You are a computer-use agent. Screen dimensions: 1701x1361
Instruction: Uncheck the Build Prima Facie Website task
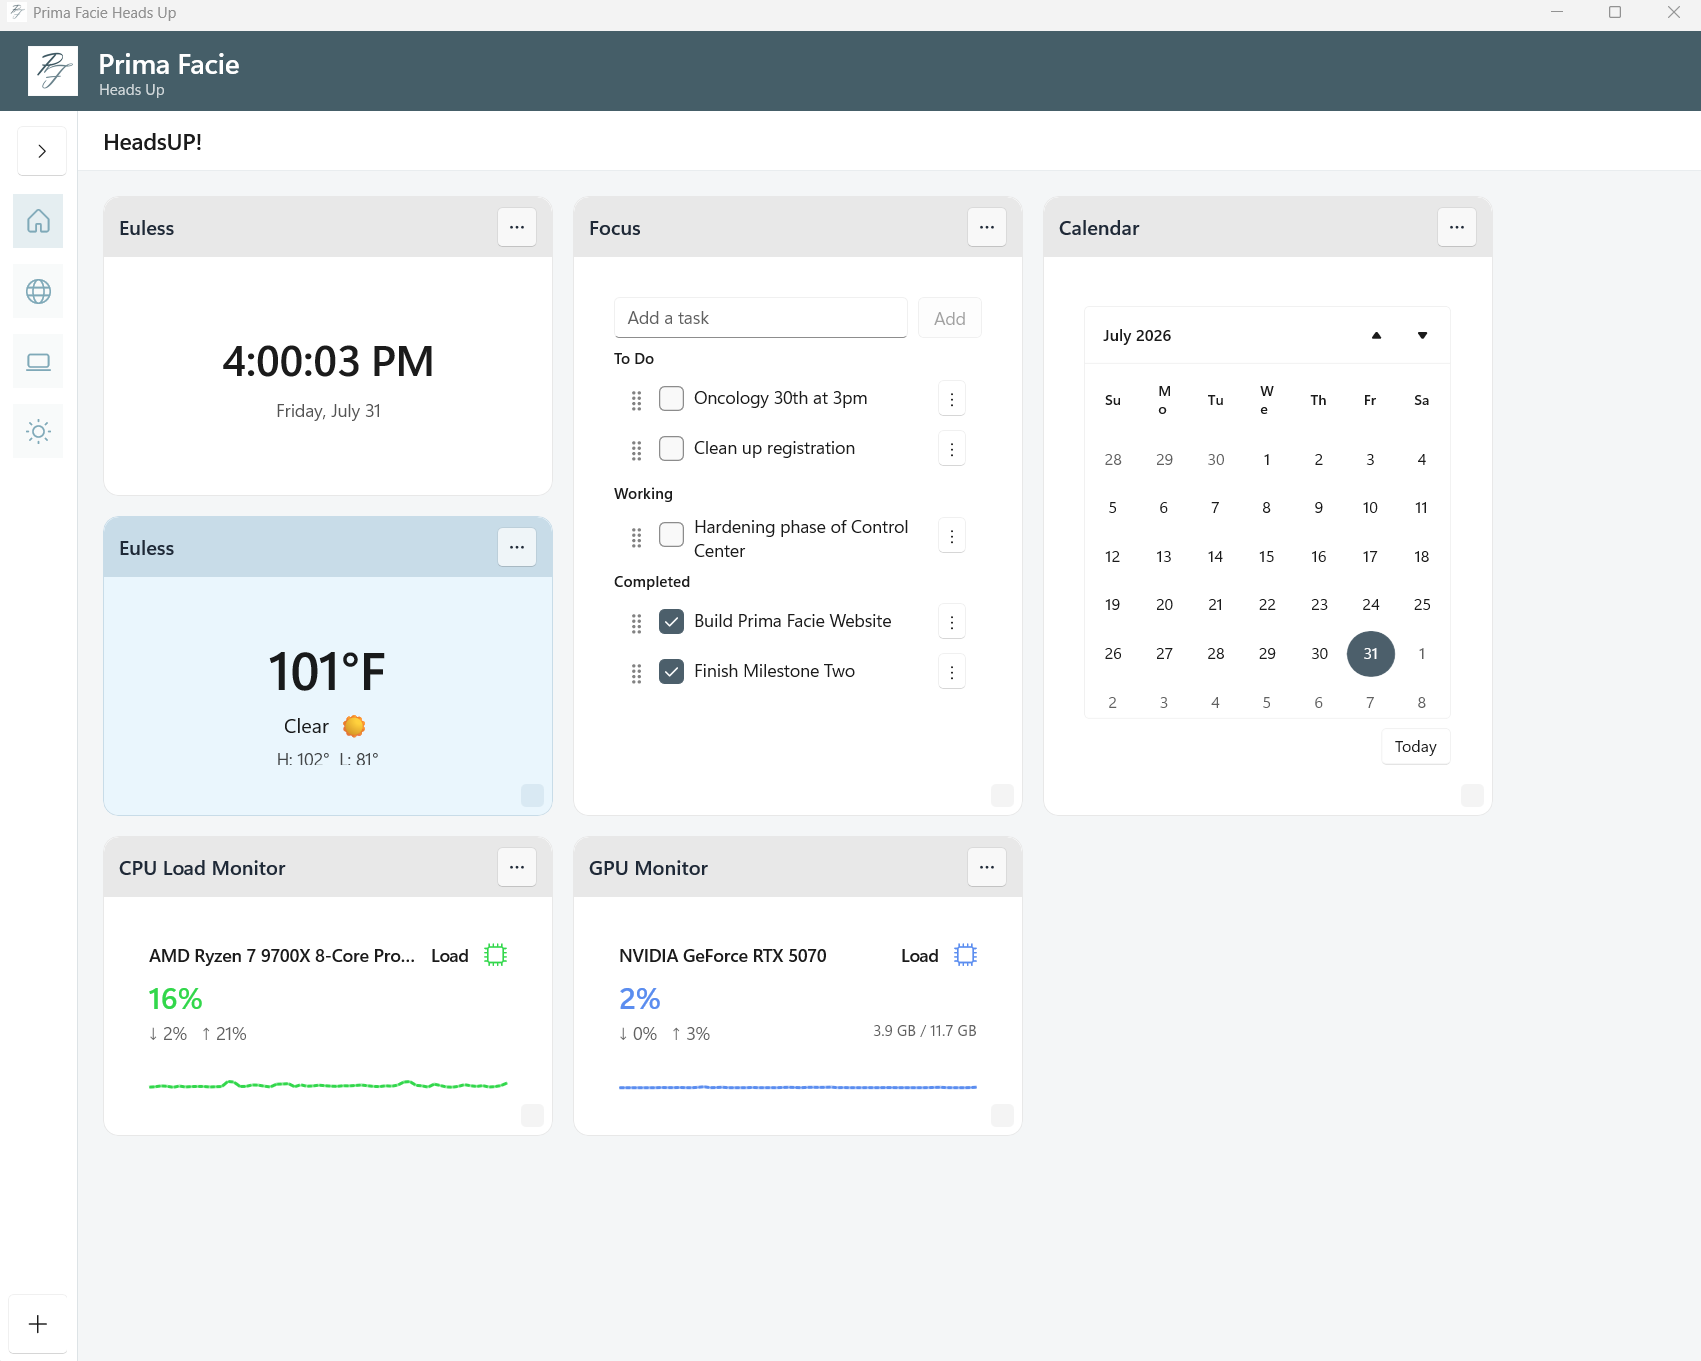(x=672, y=621)
